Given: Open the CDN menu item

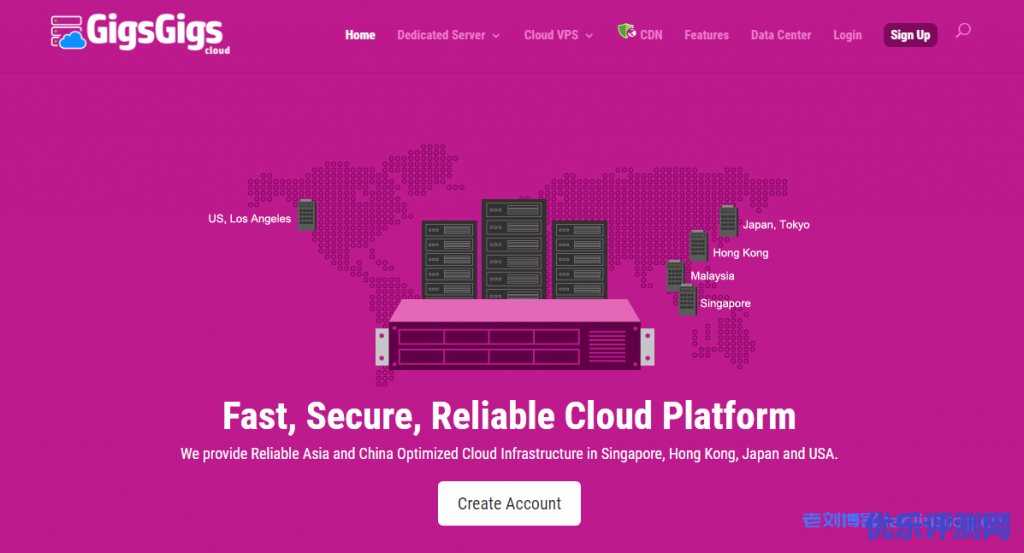Looking at the screenshot, I should coord(650,35).
